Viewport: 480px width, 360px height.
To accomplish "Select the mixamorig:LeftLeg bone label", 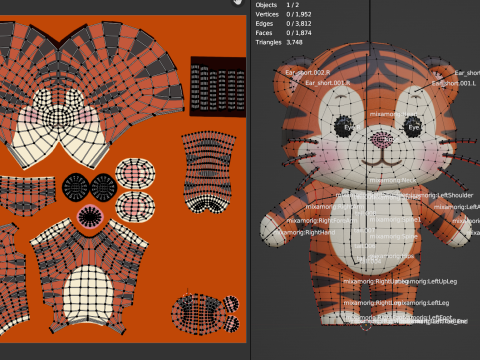I will click(423, 303).
